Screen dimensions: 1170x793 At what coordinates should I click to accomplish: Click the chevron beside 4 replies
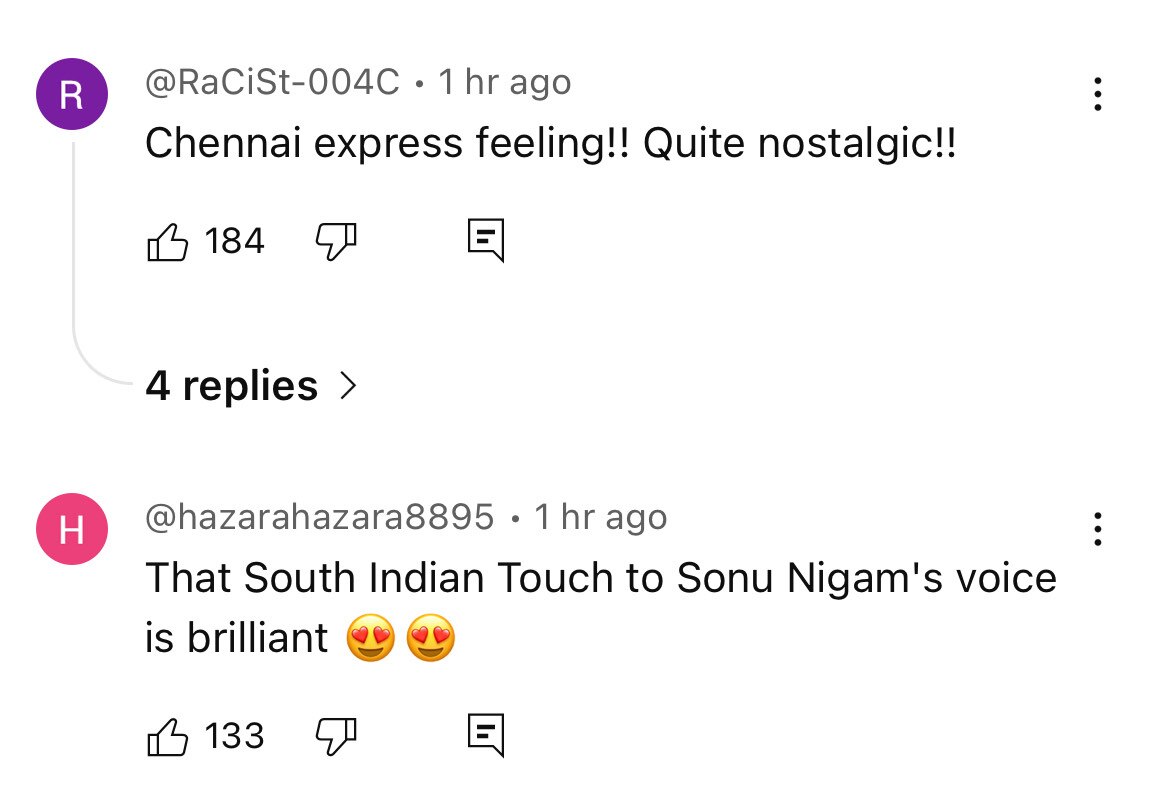pyautogui.click(x=348, y=386)
